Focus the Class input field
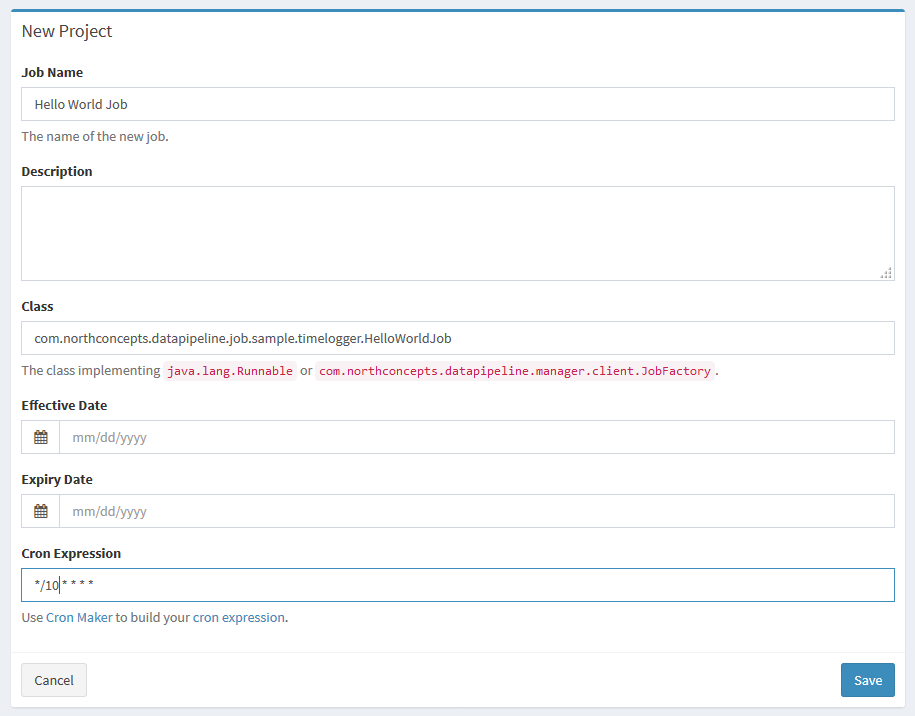 pyautogui.click(x=458, y=338)
